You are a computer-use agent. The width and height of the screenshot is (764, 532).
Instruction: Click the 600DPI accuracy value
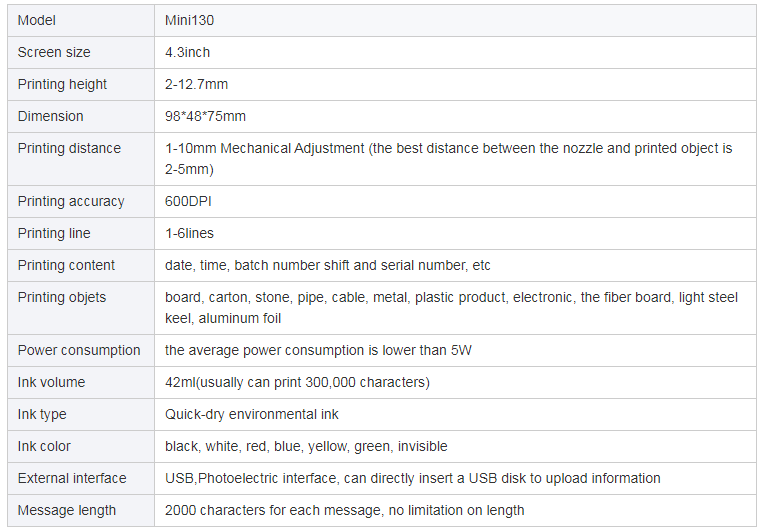pos(188,201)
